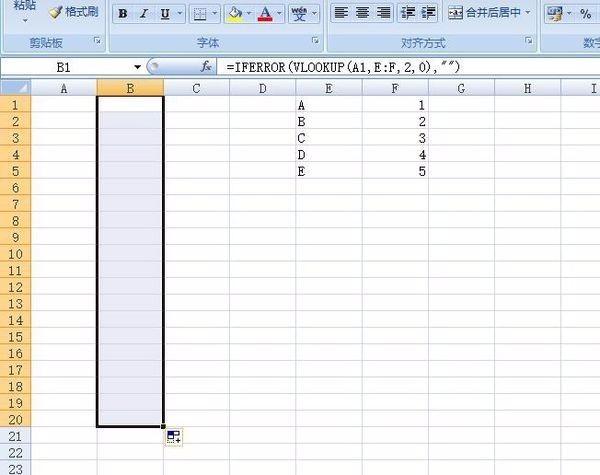
Task: Toggle italic formatting
Action: coord(143,14)
